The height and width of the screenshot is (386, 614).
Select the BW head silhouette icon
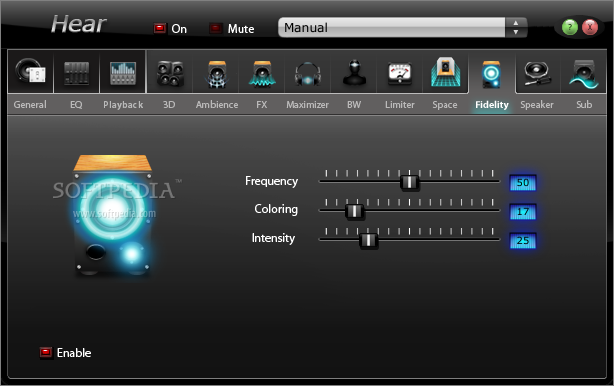click(x=354, y=73)
